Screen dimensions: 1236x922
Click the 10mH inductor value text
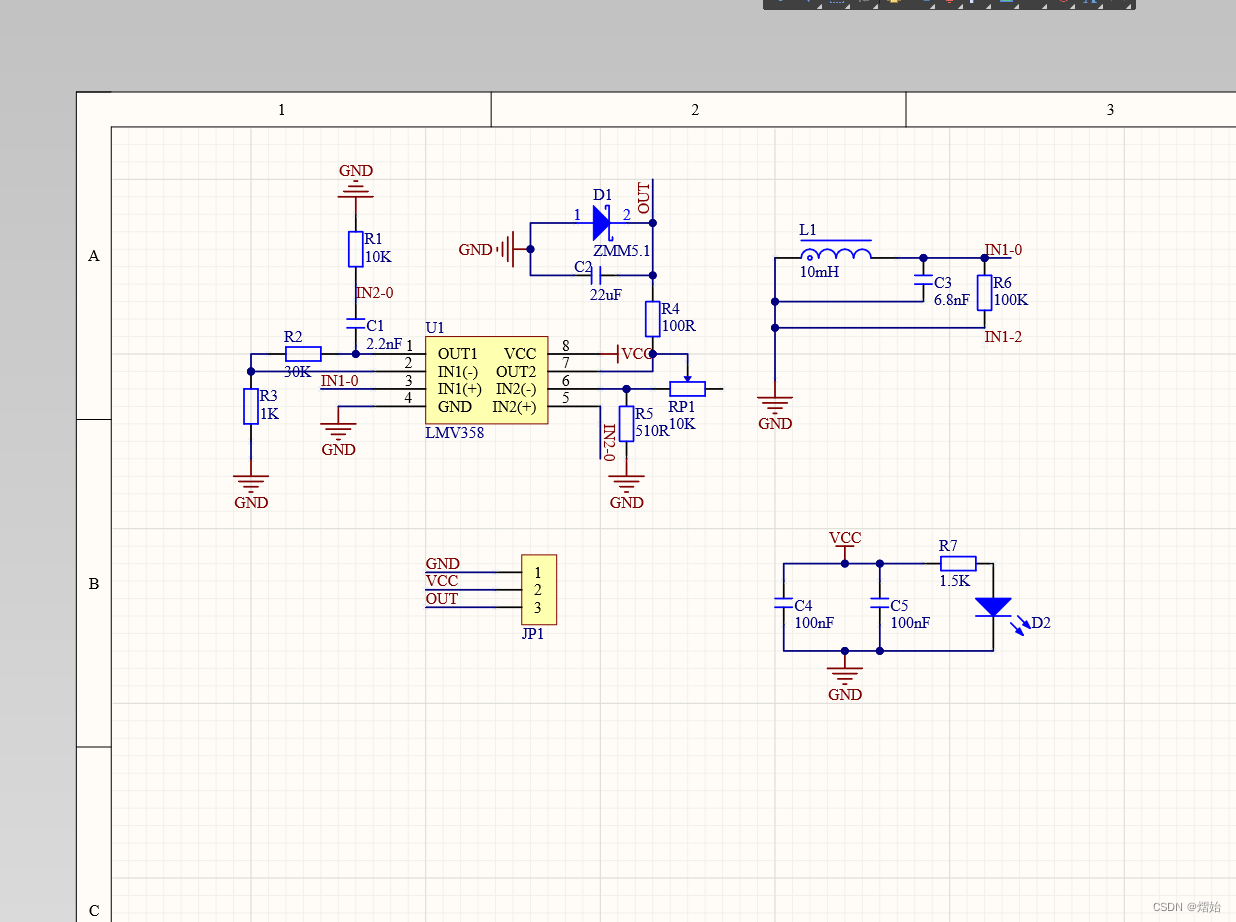[819, 272]
